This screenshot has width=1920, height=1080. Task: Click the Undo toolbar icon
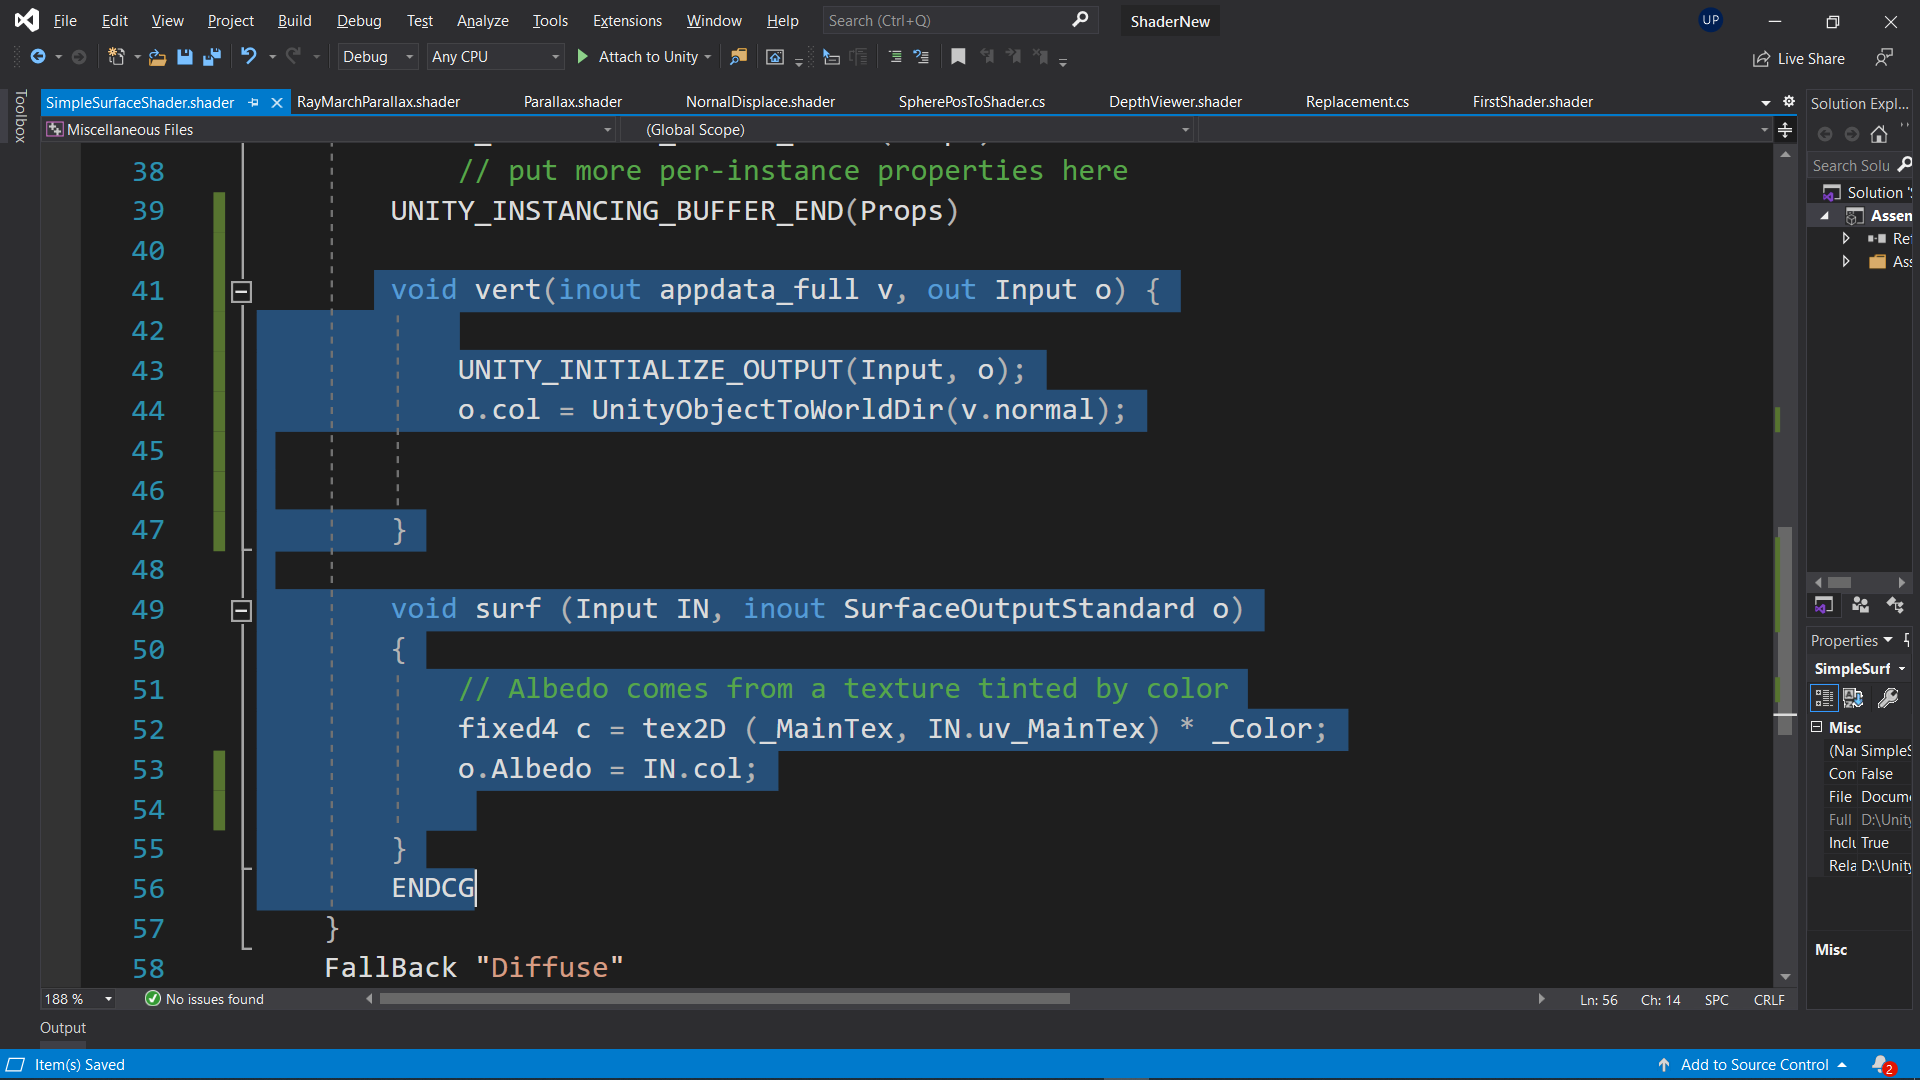pyautogui.click(x=250, y=57)
